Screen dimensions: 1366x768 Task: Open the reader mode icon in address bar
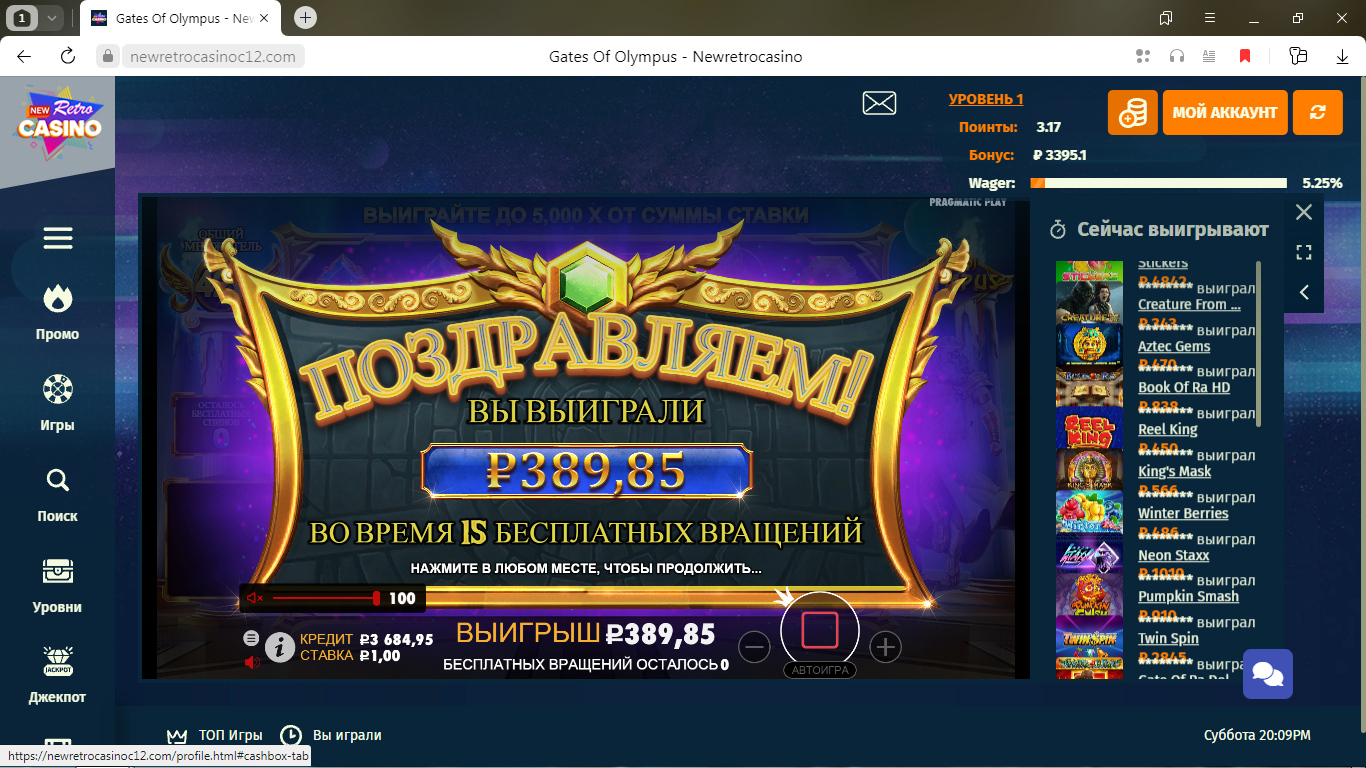click(x=1209, y=56)
